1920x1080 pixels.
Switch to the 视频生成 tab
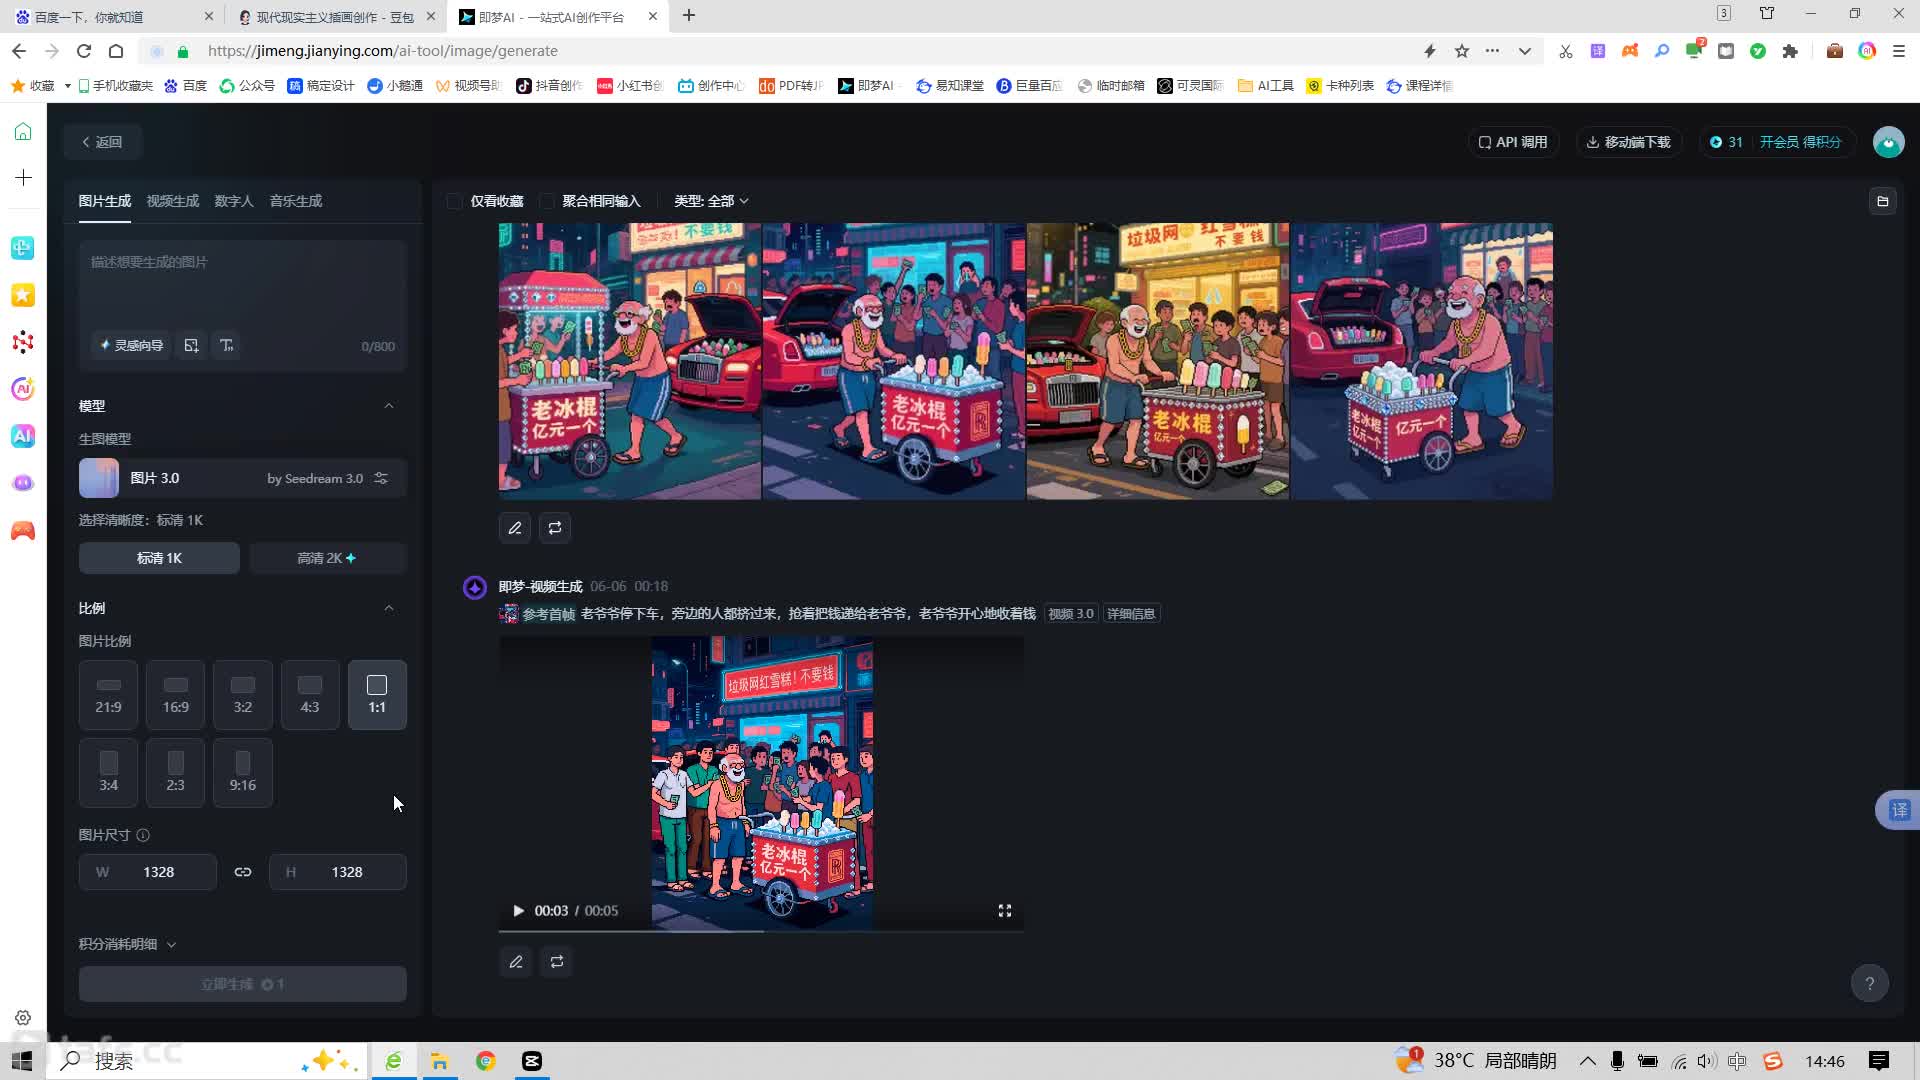(172, 201)
